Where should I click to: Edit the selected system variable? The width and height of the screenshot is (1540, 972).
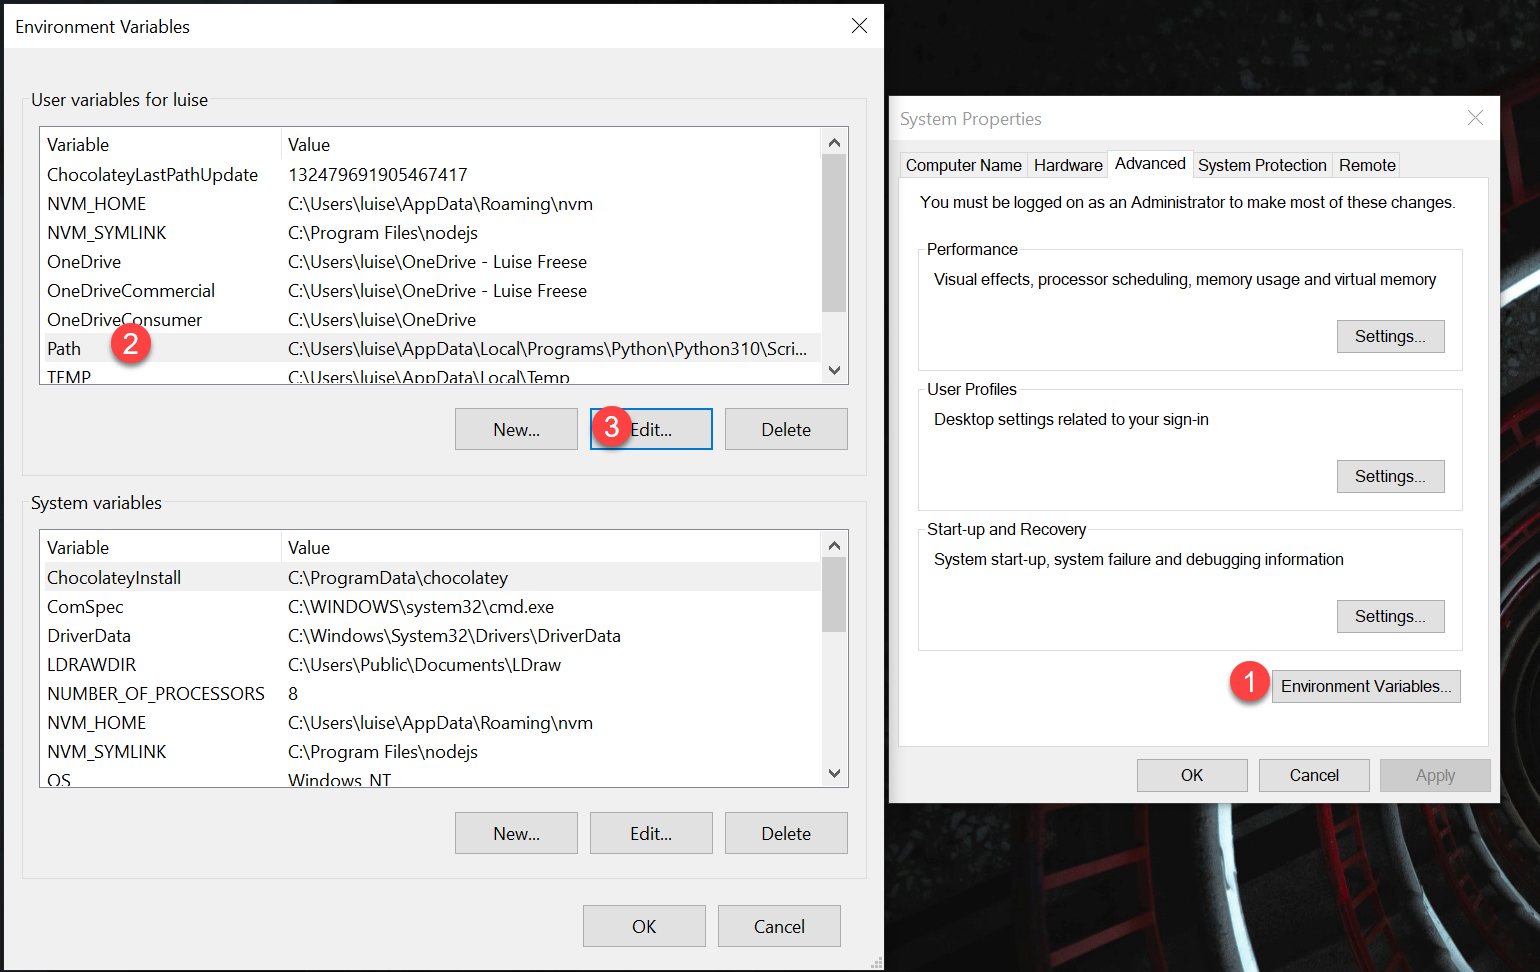pos(651,833)
